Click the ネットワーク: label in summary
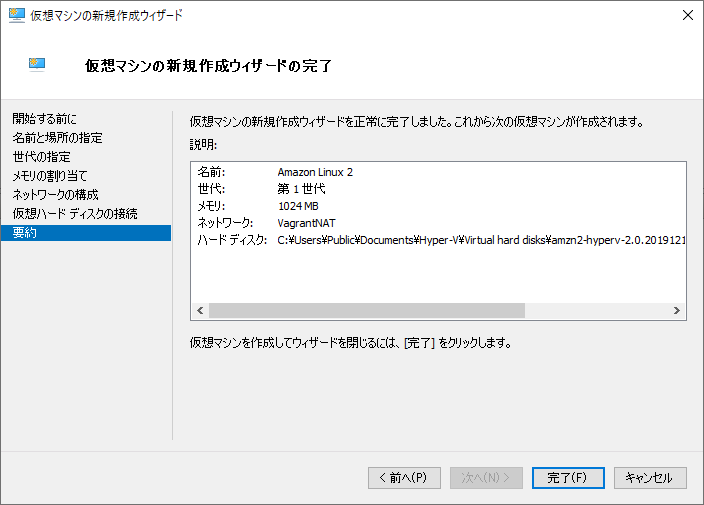704x505 pixels. (x=225, y=223)
